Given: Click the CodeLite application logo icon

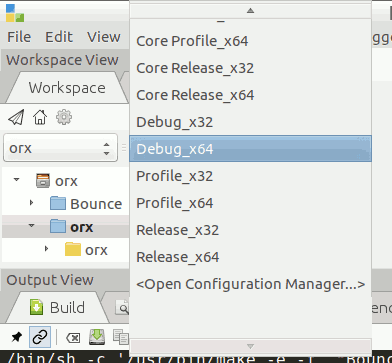Looking at the screenshot, I should (x=15, y=13).
